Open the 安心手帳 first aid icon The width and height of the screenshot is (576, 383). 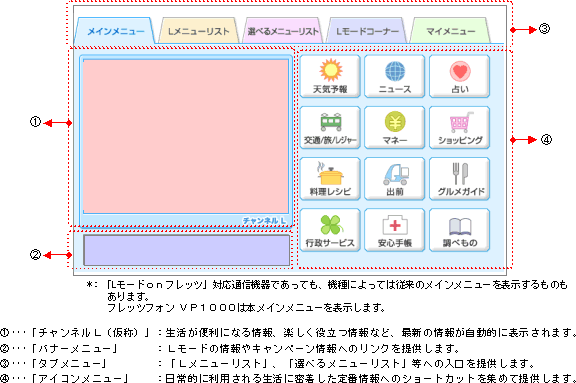(395, 230)
